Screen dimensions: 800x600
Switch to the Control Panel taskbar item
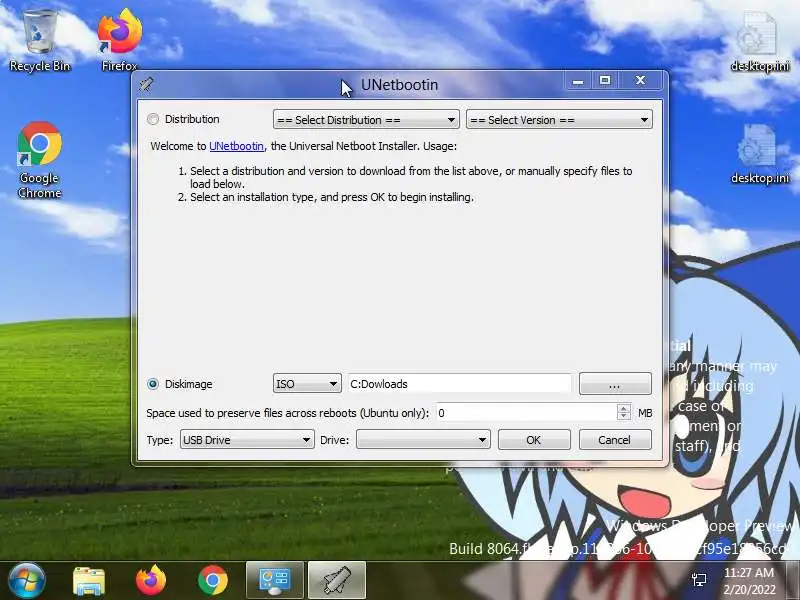tap(275, 581)
